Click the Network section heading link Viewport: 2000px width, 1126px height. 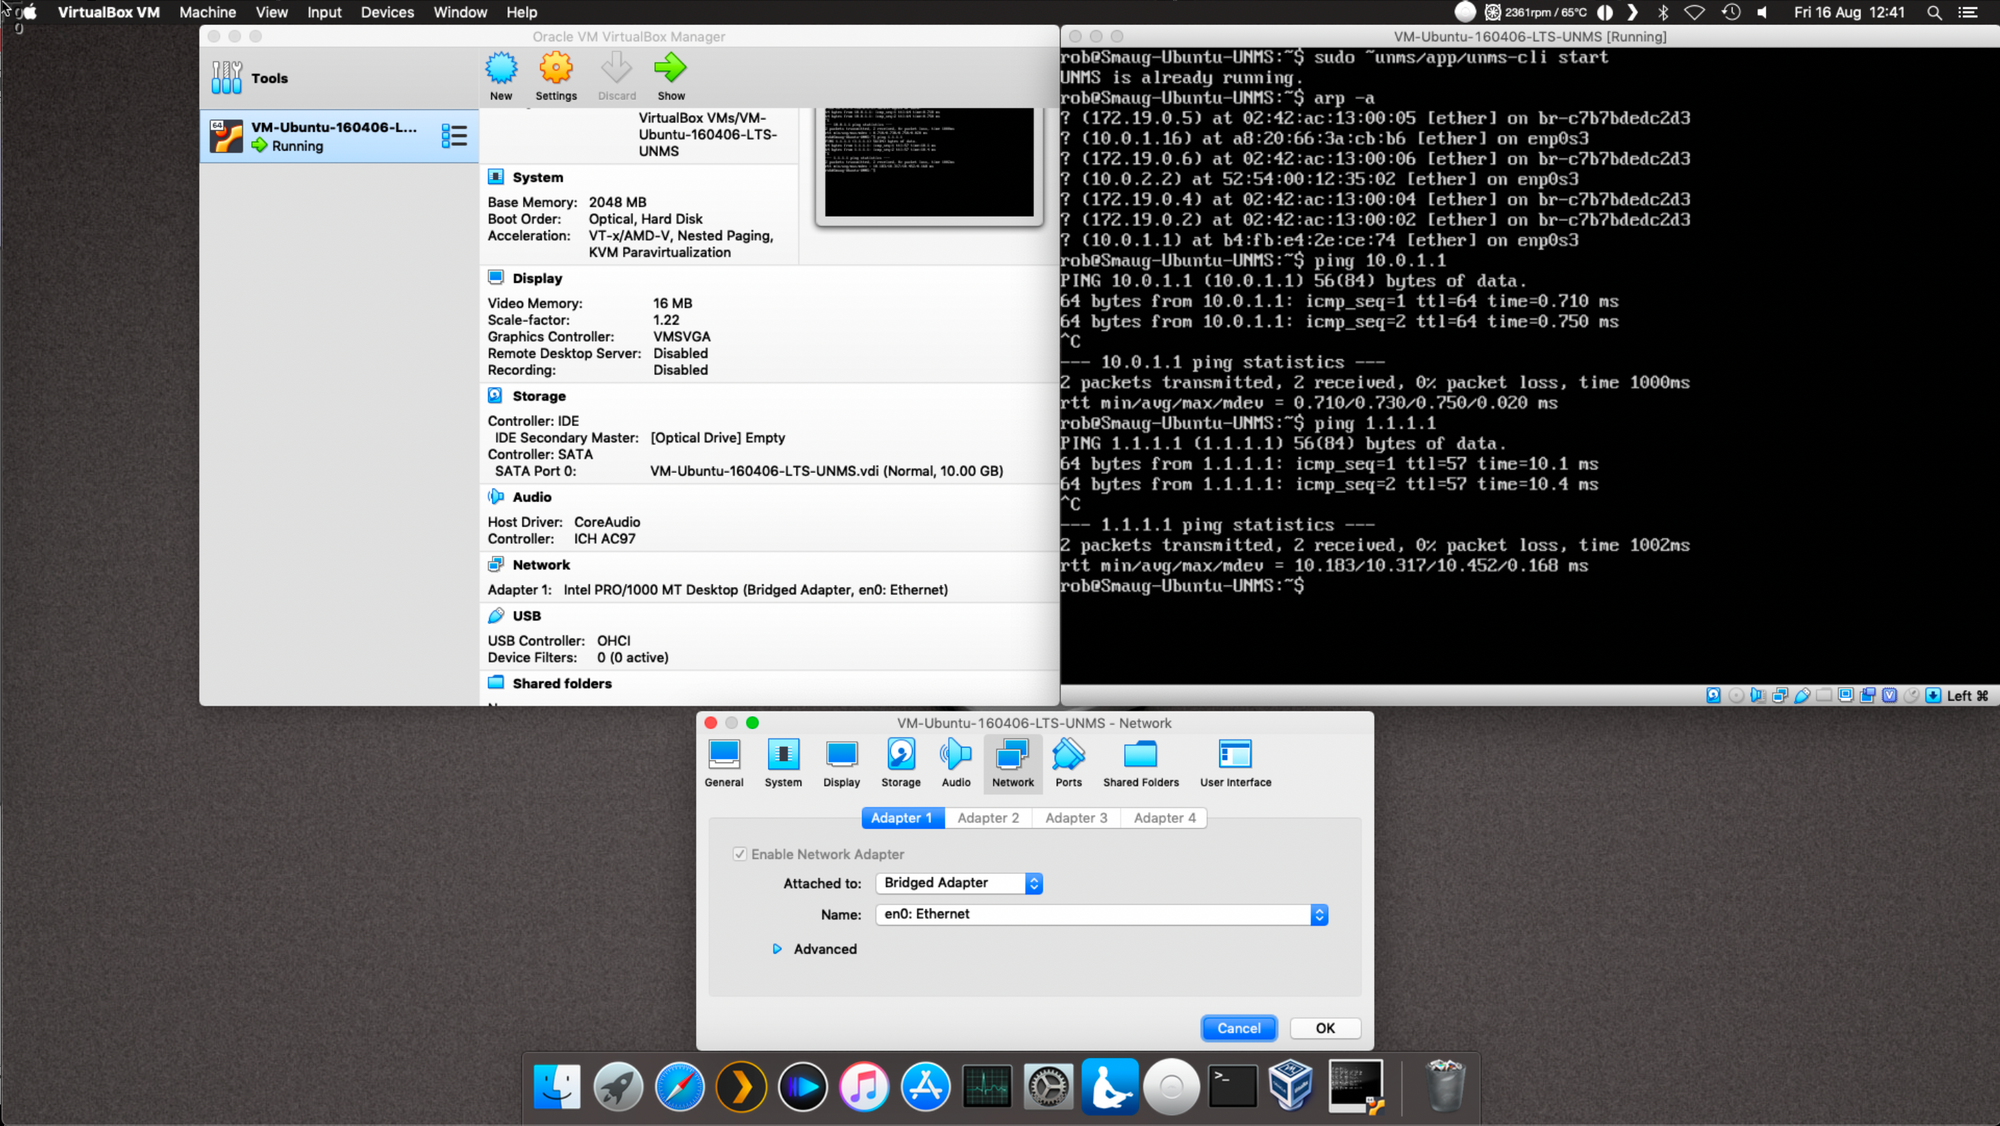(x=541, y=565)
